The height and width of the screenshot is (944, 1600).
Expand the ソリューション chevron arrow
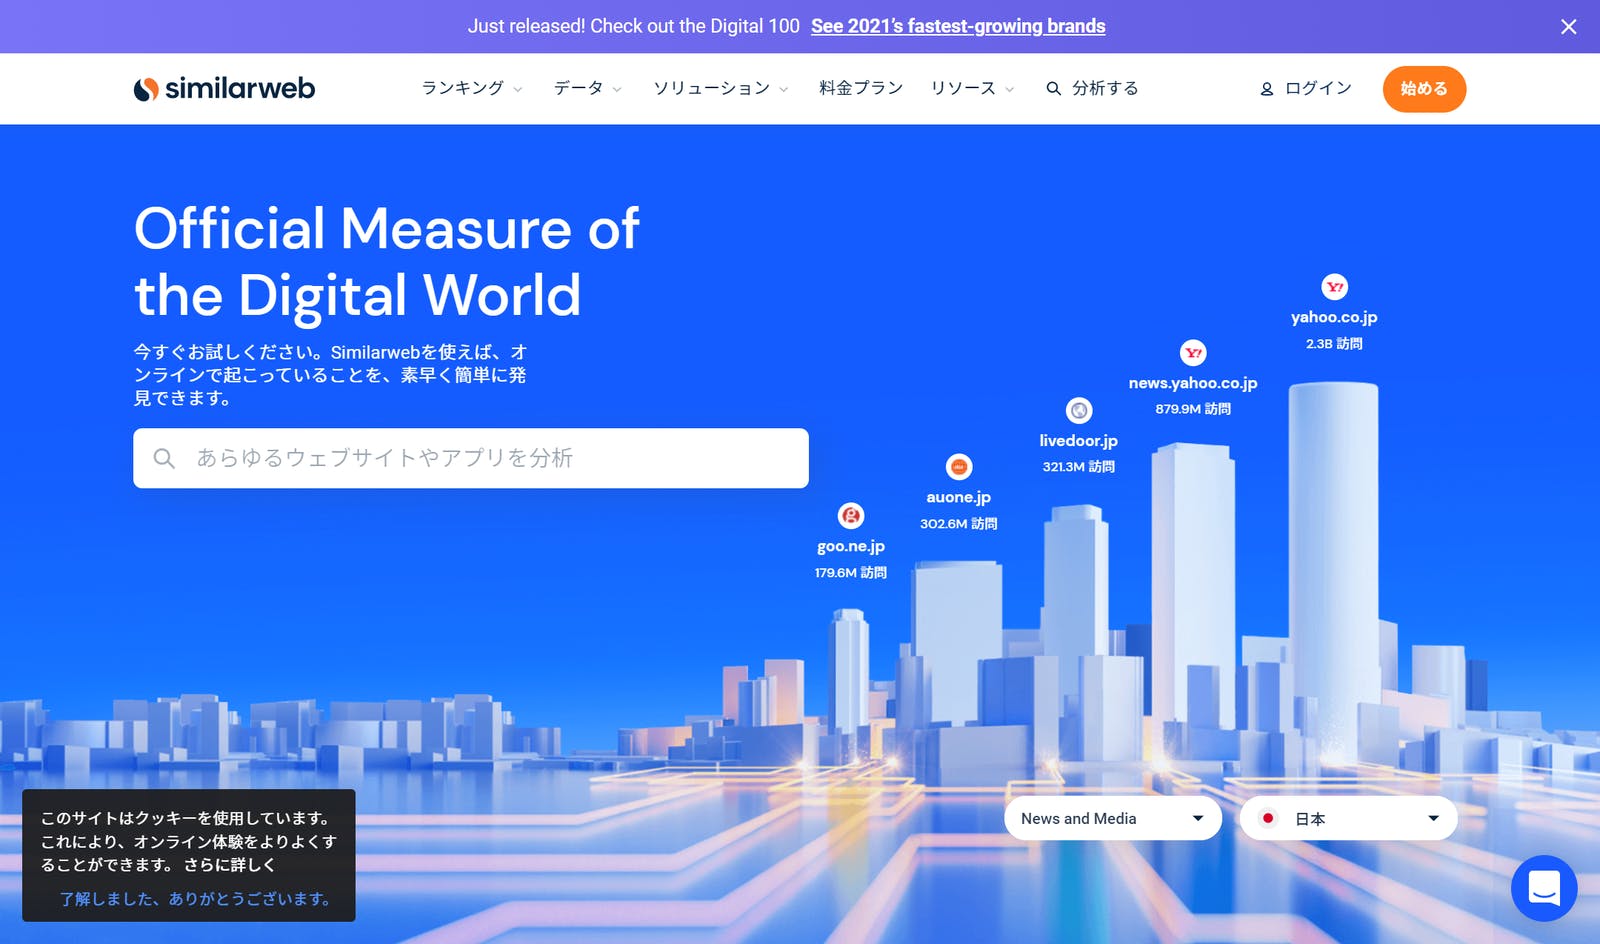pyautogui.click(x=784, y=89)
